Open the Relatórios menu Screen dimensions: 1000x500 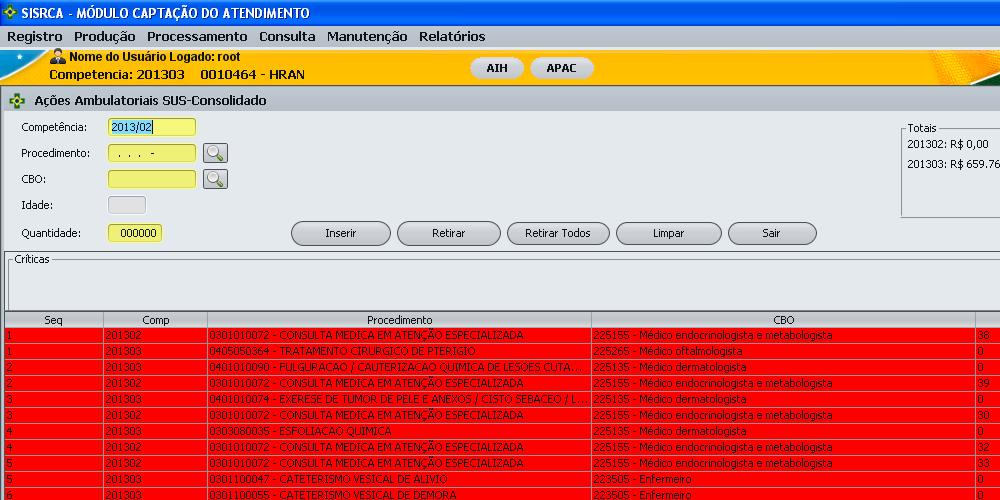tap(452, 36)
